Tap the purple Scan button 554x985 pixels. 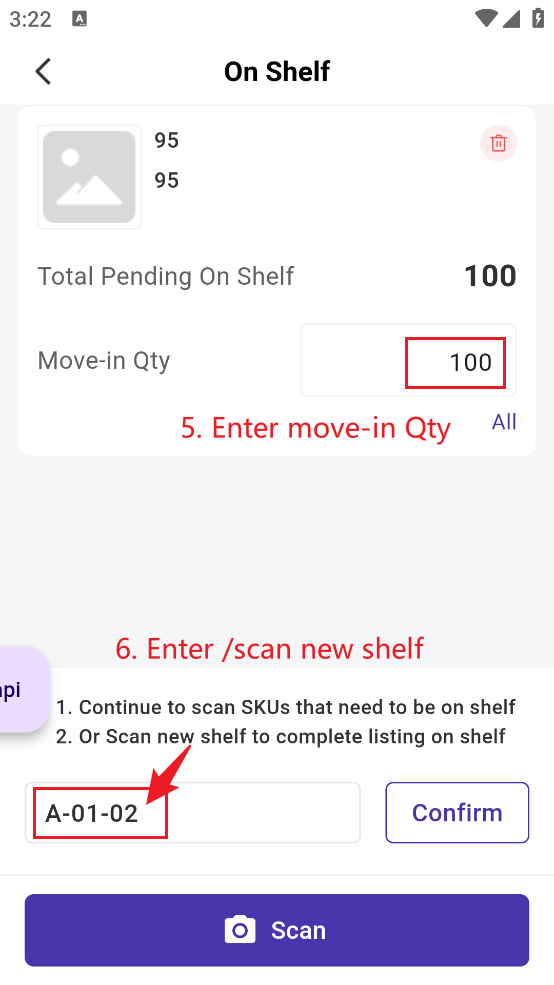coord(277,930)
